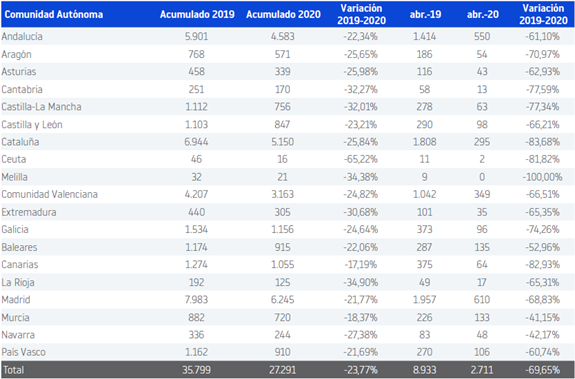Click the abr.-20 column header
The height and width of the screenshot is (379, 575).
point(483,15)
